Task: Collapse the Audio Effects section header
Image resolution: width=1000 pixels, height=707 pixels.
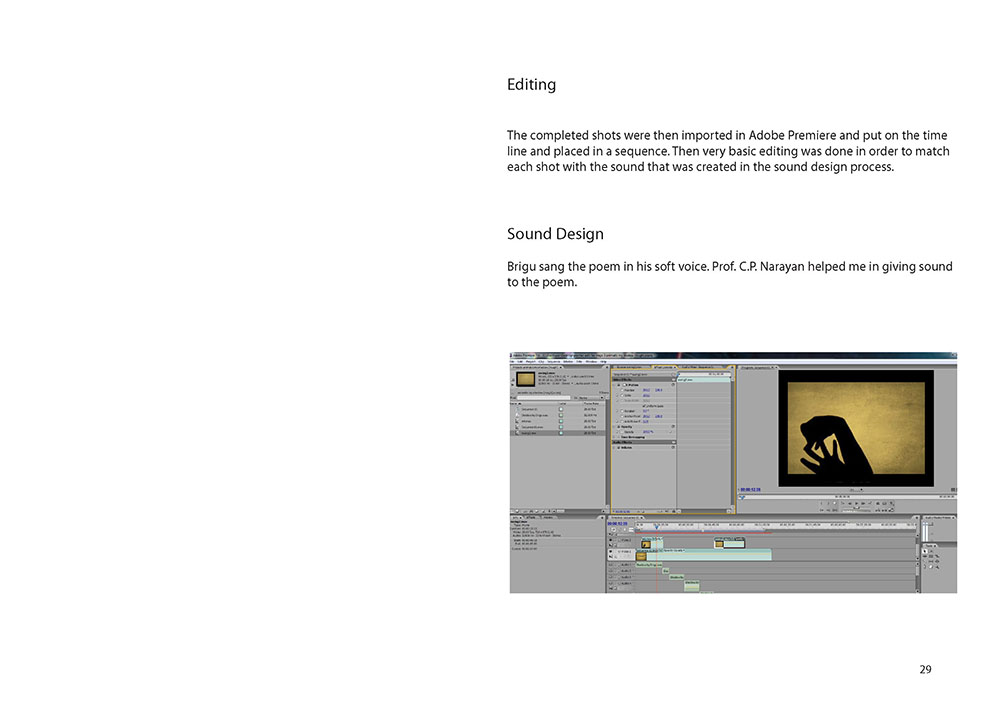Action: point(673,442)
